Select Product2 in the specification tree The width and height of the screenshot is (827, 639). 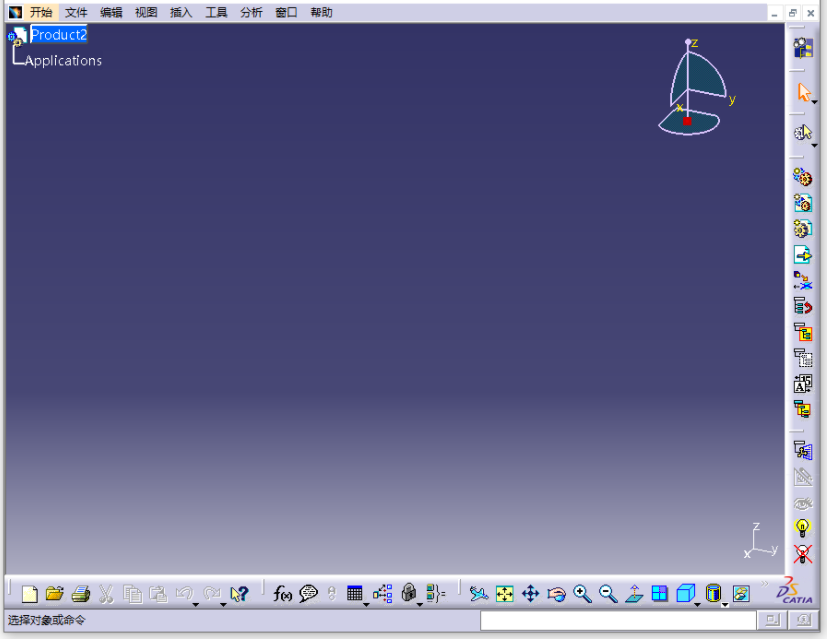tap(59, 35)
